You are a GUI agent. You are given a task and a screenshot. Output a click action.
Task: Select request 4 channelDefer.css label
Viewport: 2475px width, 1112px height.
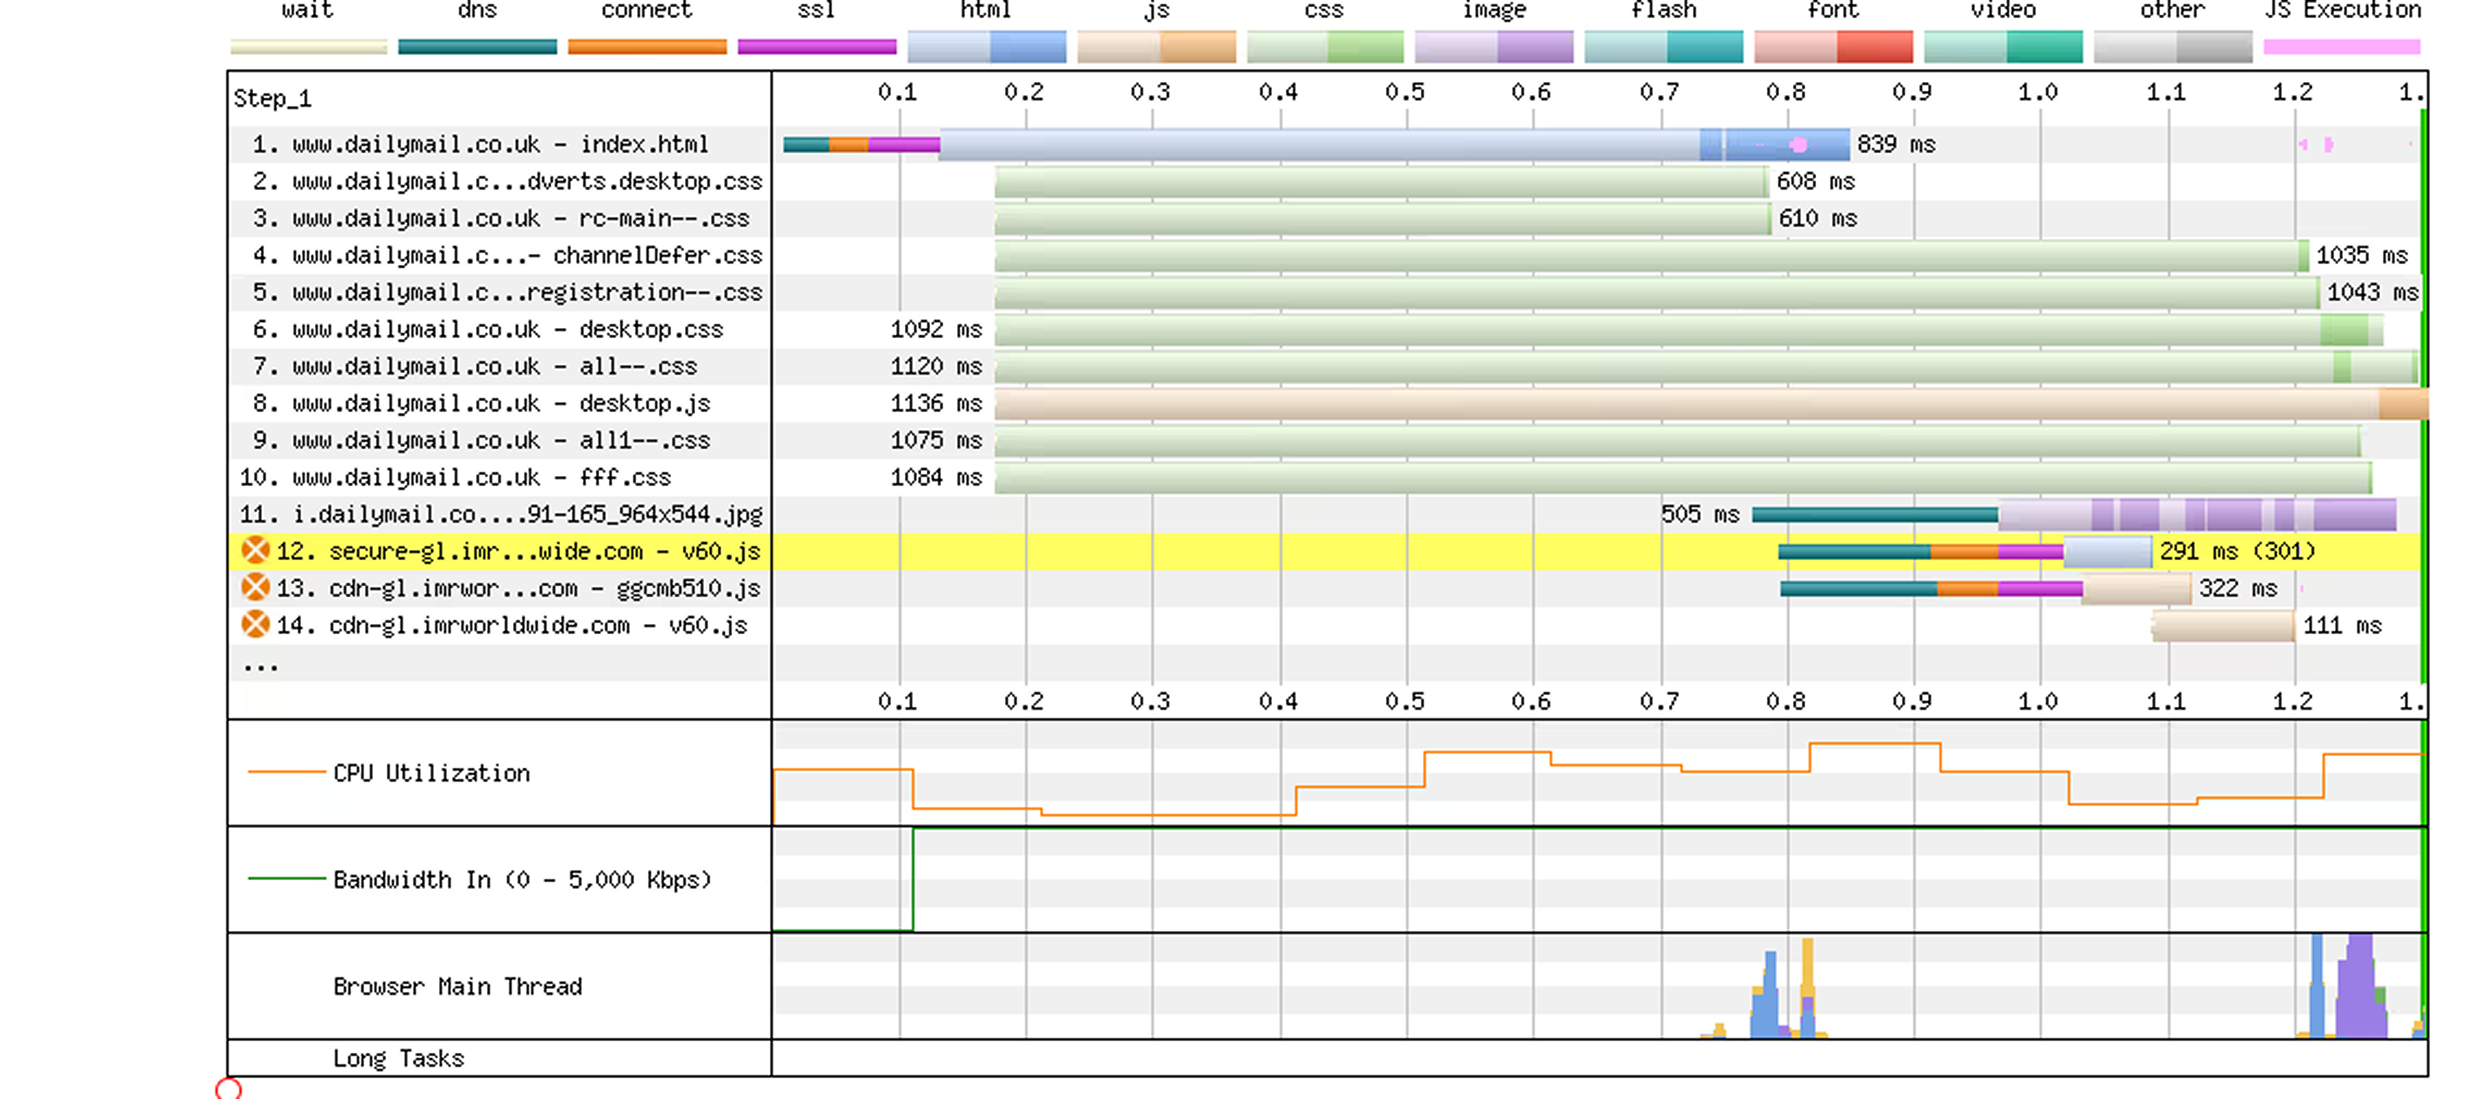click(x=507, y=255)
